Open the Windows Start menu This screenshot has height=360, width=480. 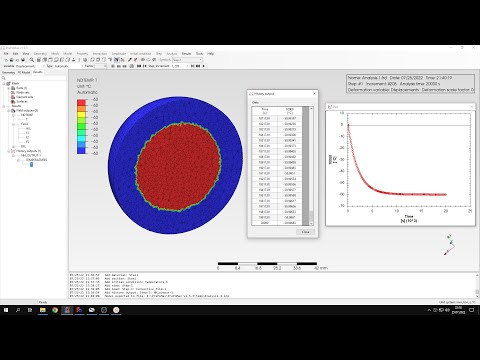click(6, 310)
